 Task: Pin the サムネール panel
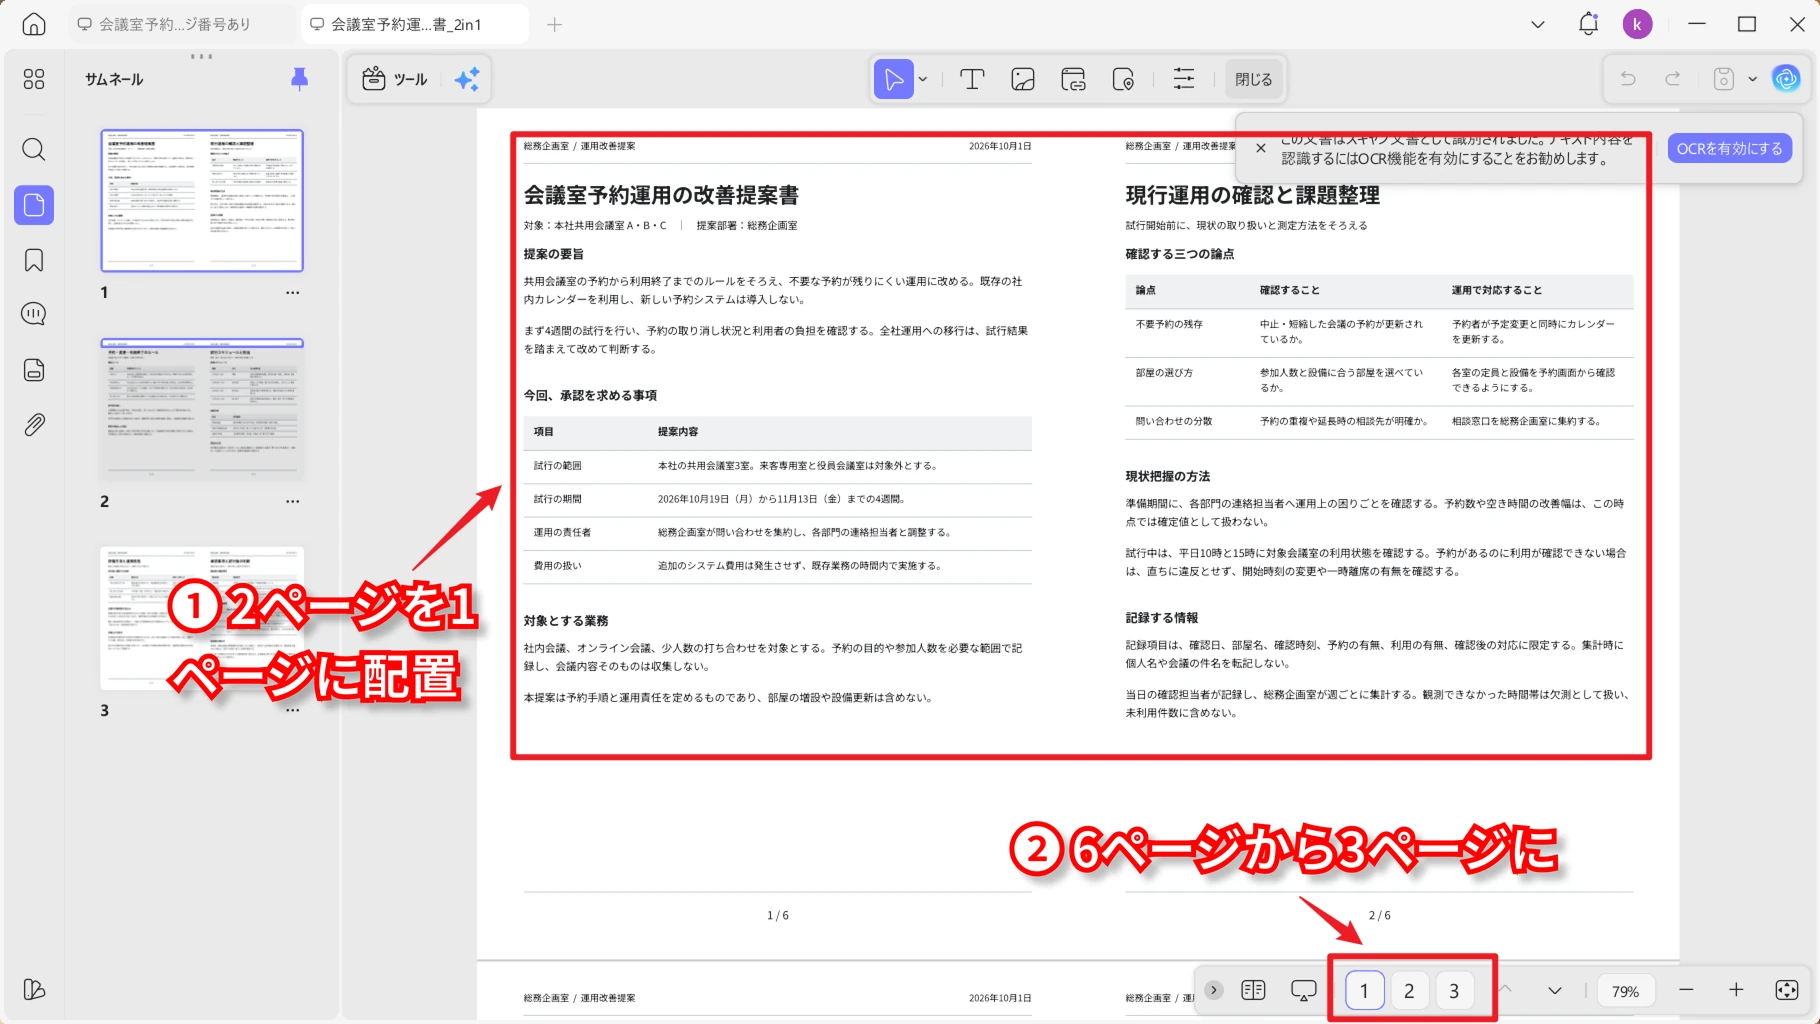pyautogui.click(x=299, y=79)
